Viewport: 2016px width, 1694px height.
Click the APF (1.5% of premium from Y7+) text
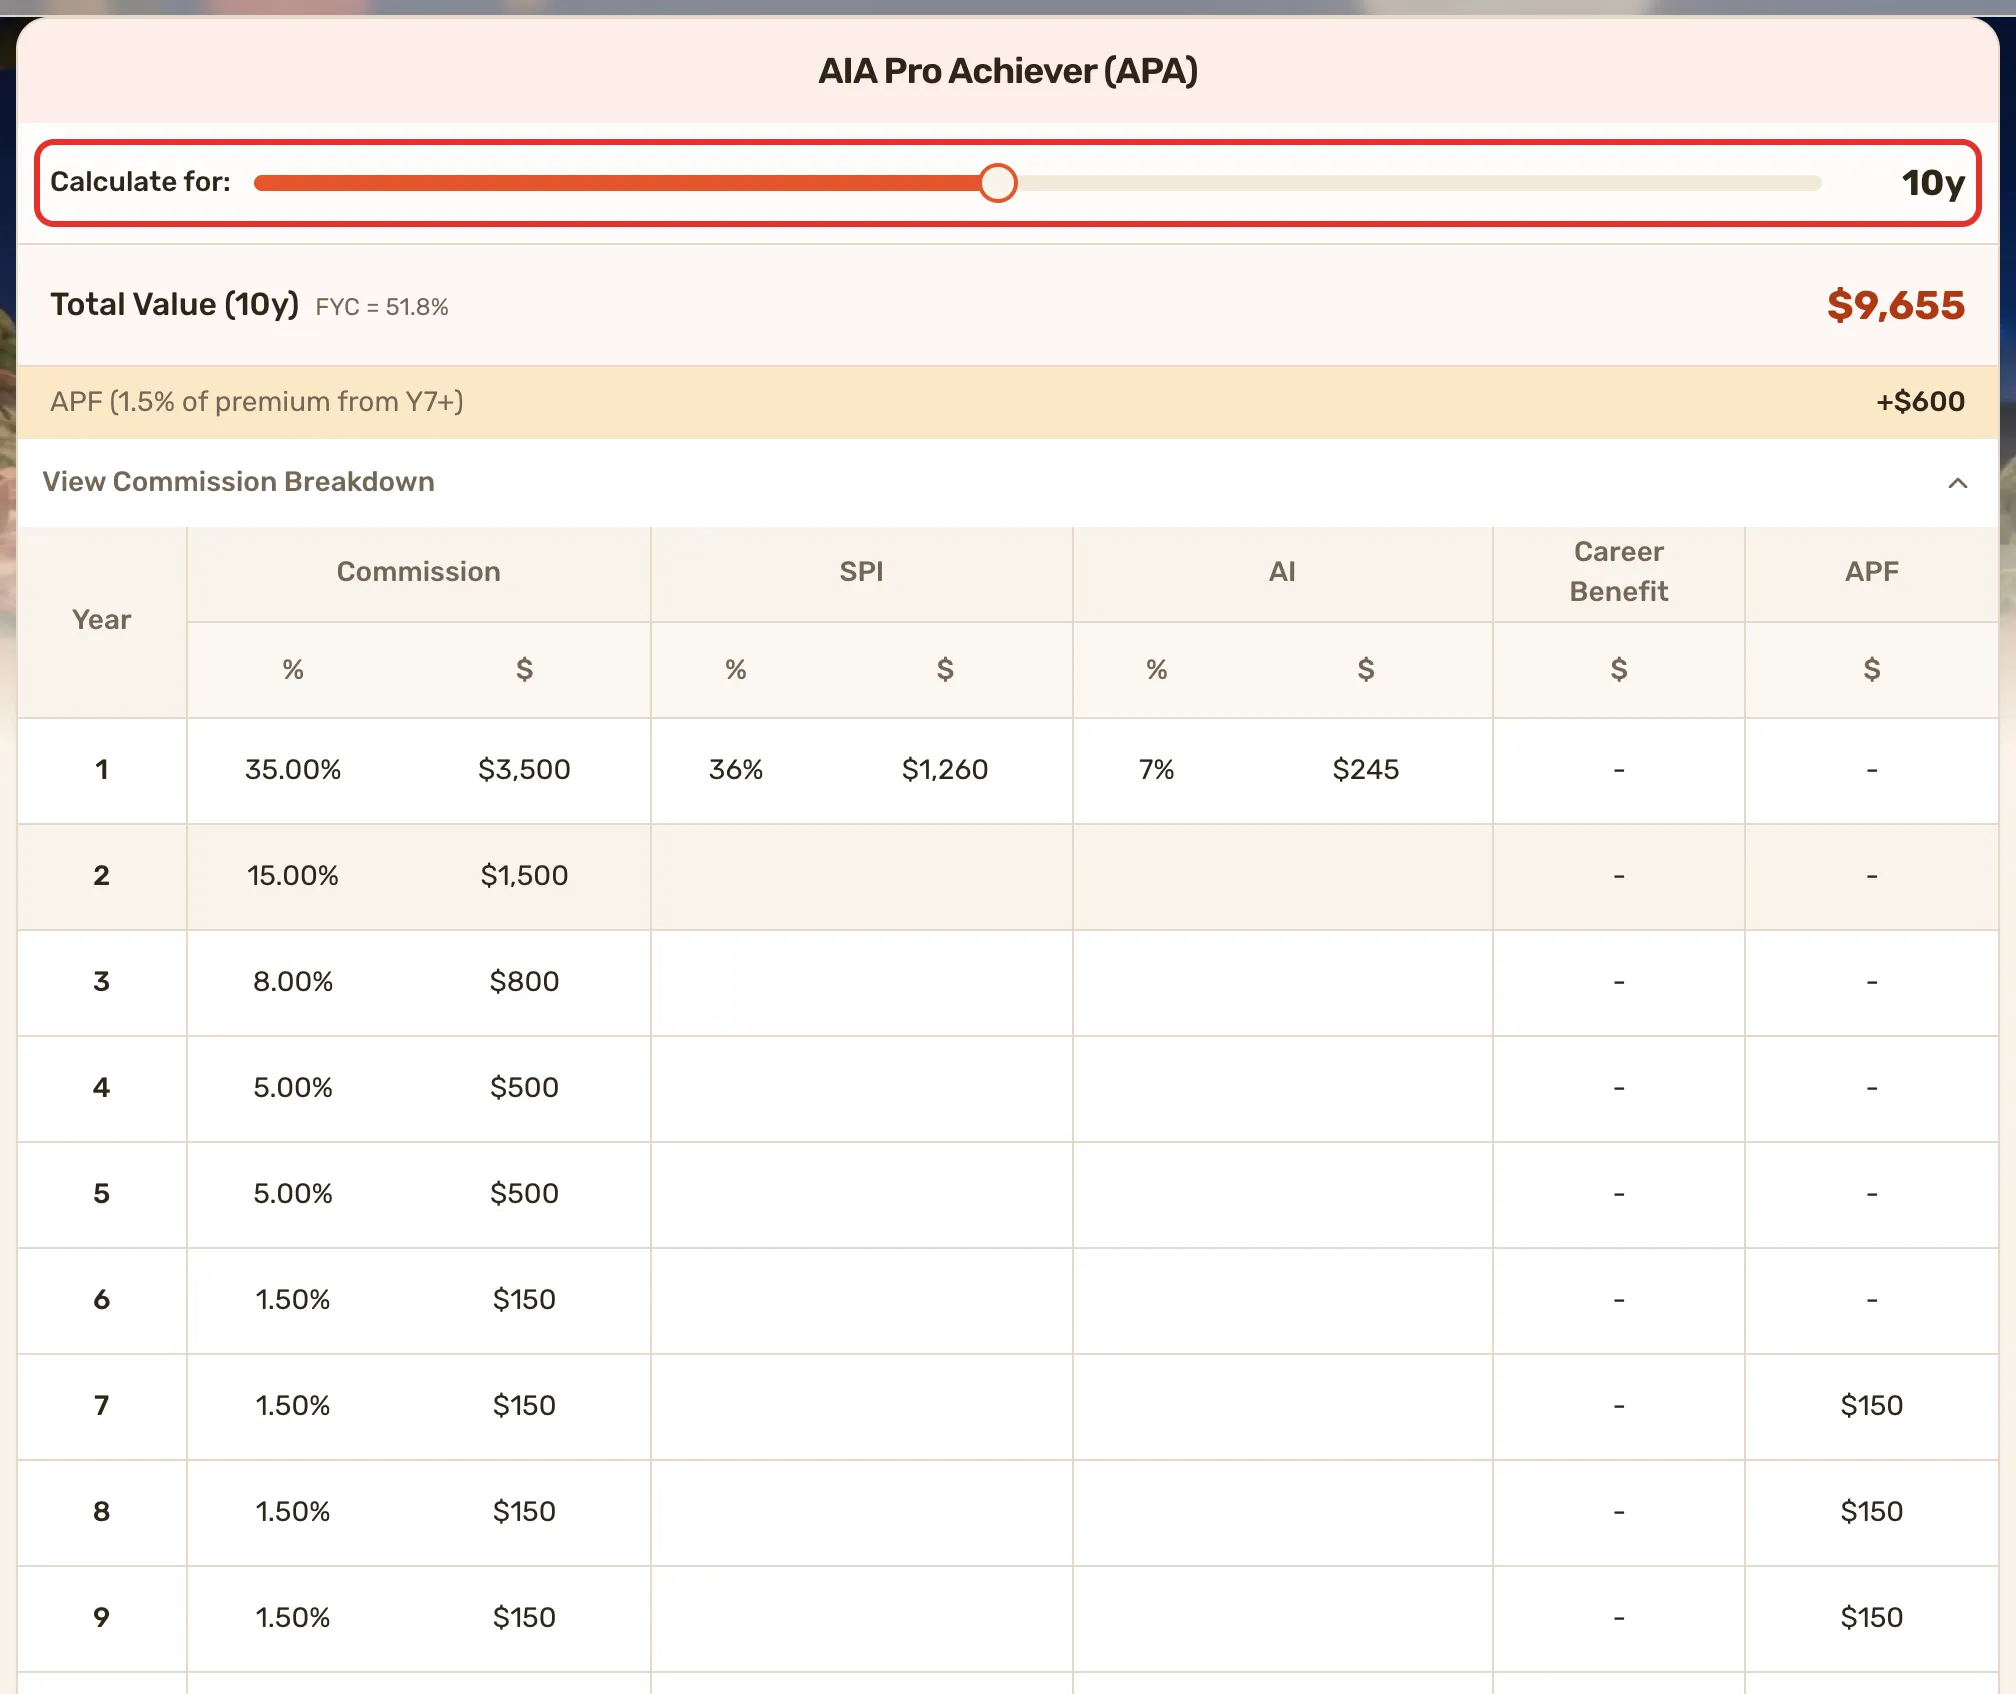(257, 402)
